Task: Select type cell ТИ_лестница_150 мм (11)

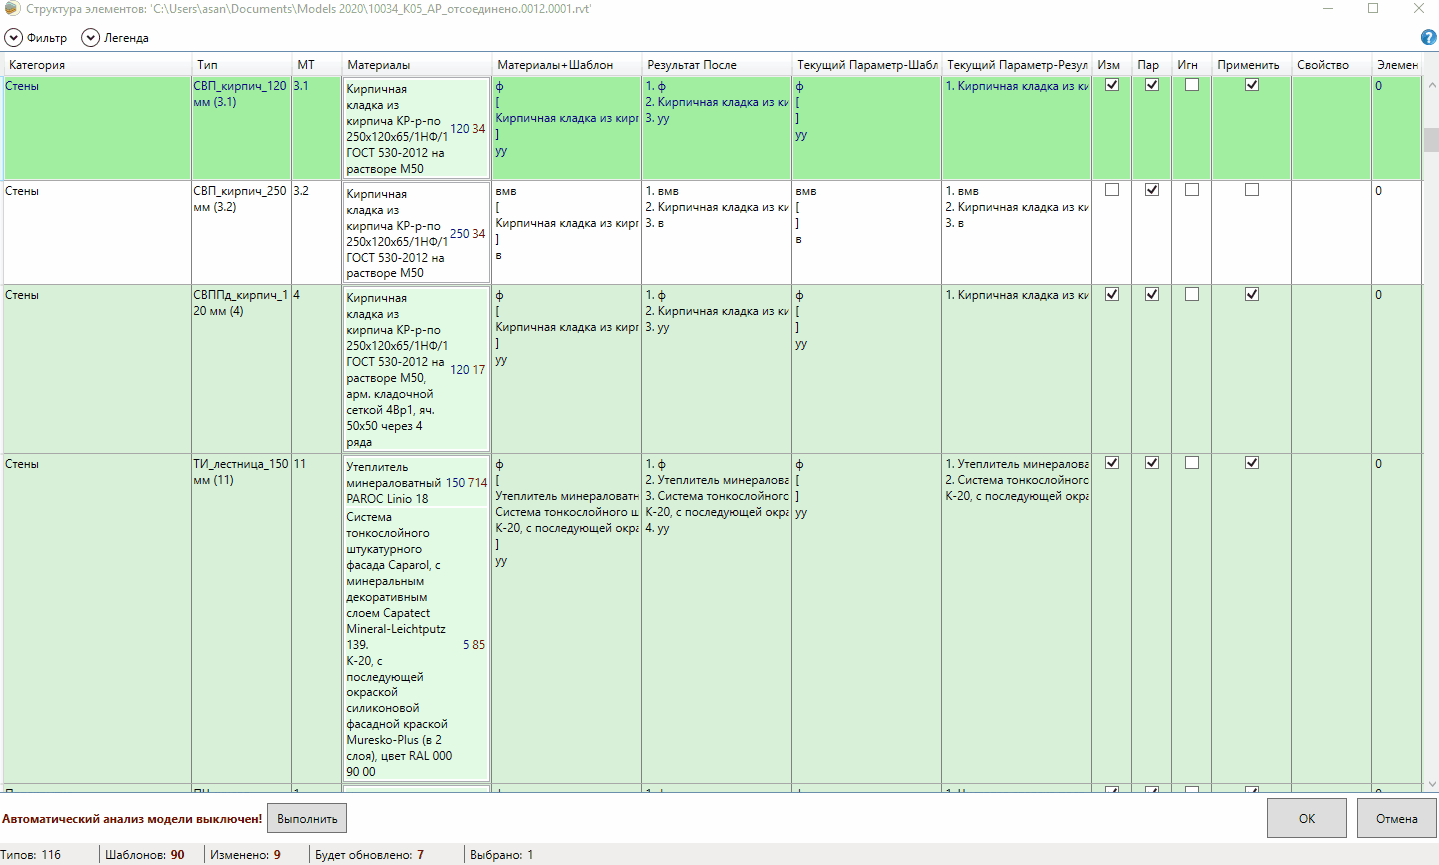Action: pyautogui.click(x=242, y=619)
